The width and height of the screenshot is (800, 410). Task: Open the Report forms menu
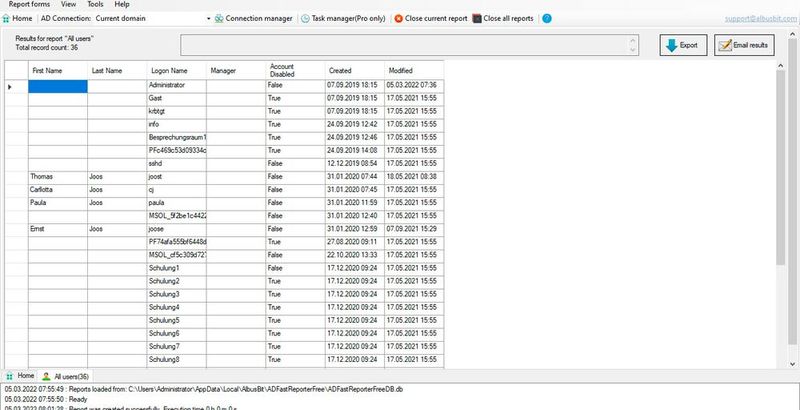pyautogui.click(x=30, y=4)
